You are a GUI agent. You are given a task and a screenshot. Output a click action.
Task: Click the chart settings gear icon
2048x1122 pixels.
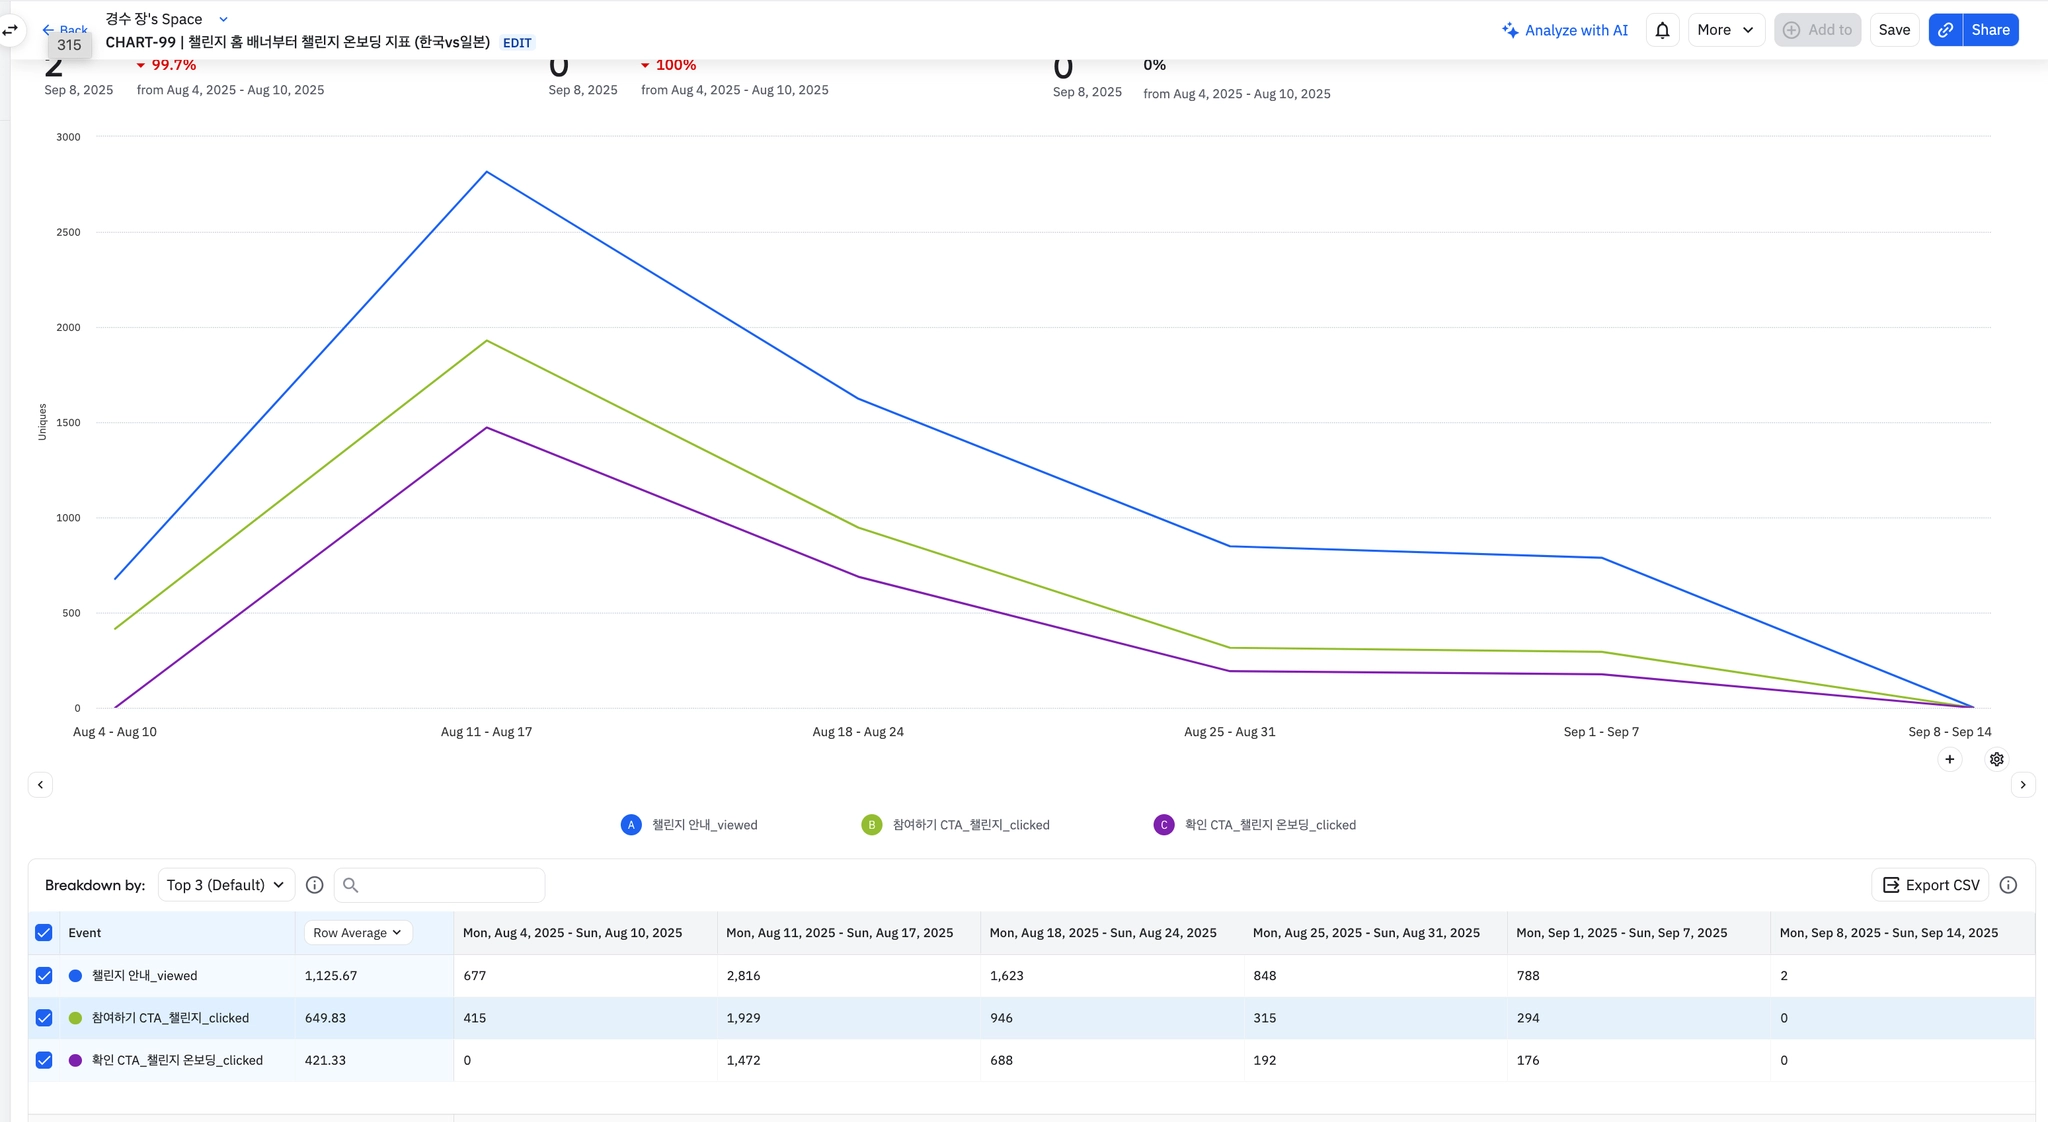coord(1996,759)
